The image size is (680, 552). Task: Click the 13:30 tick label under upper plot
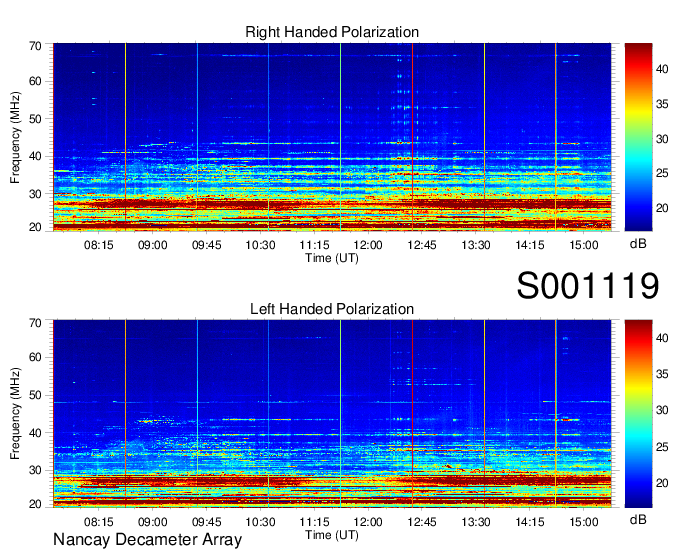[476, 245]
